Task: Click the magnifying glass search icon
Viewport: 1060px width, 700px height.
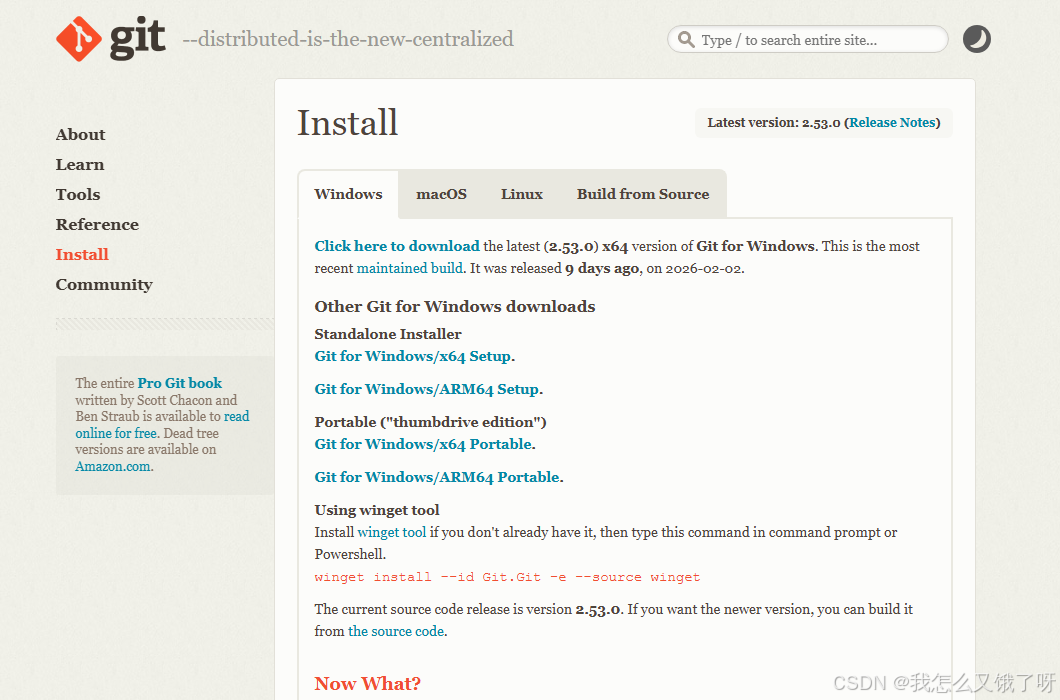Action: 685,39
